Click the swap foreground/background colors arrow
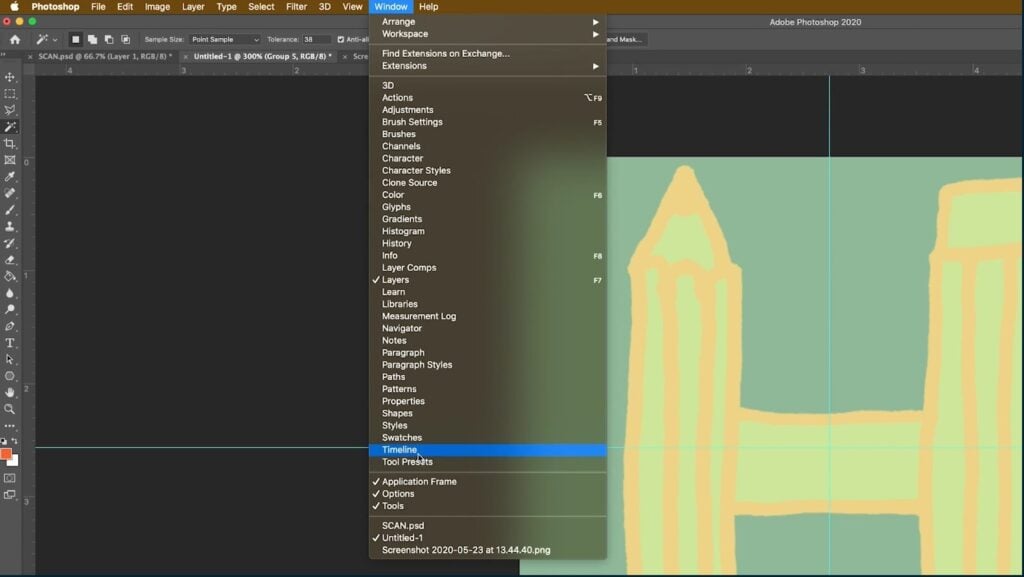The height and width of the screenshot is (577, 1024). pos(15,442)
